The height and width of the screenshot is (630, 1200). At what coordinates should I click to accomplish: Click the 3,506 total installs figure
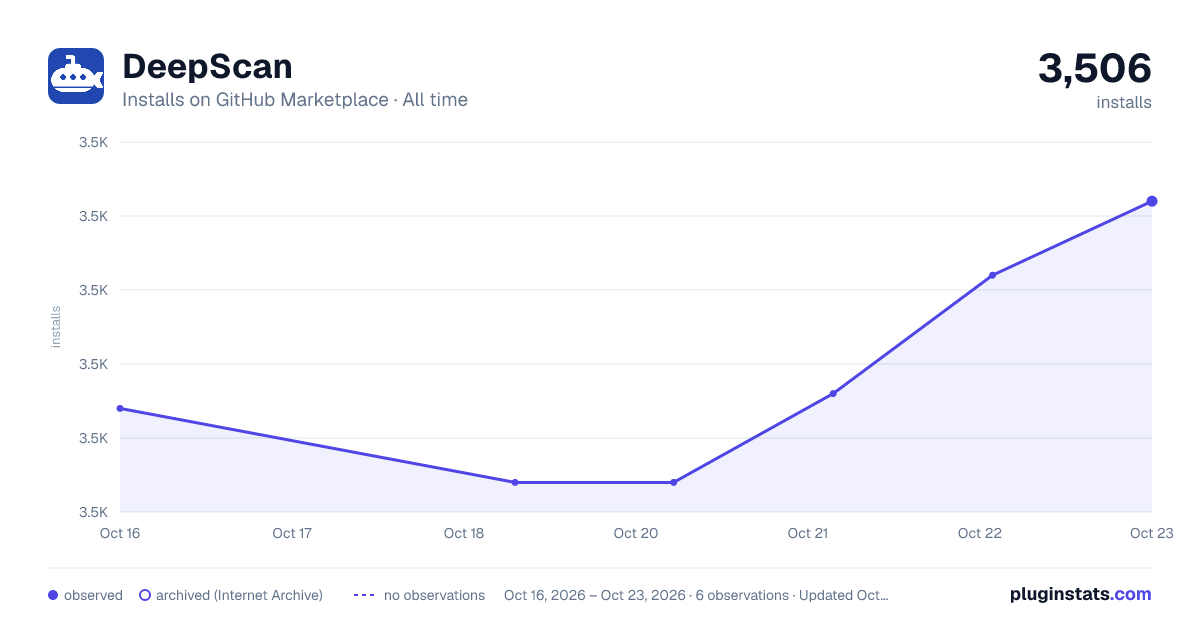click(1095, 68)
